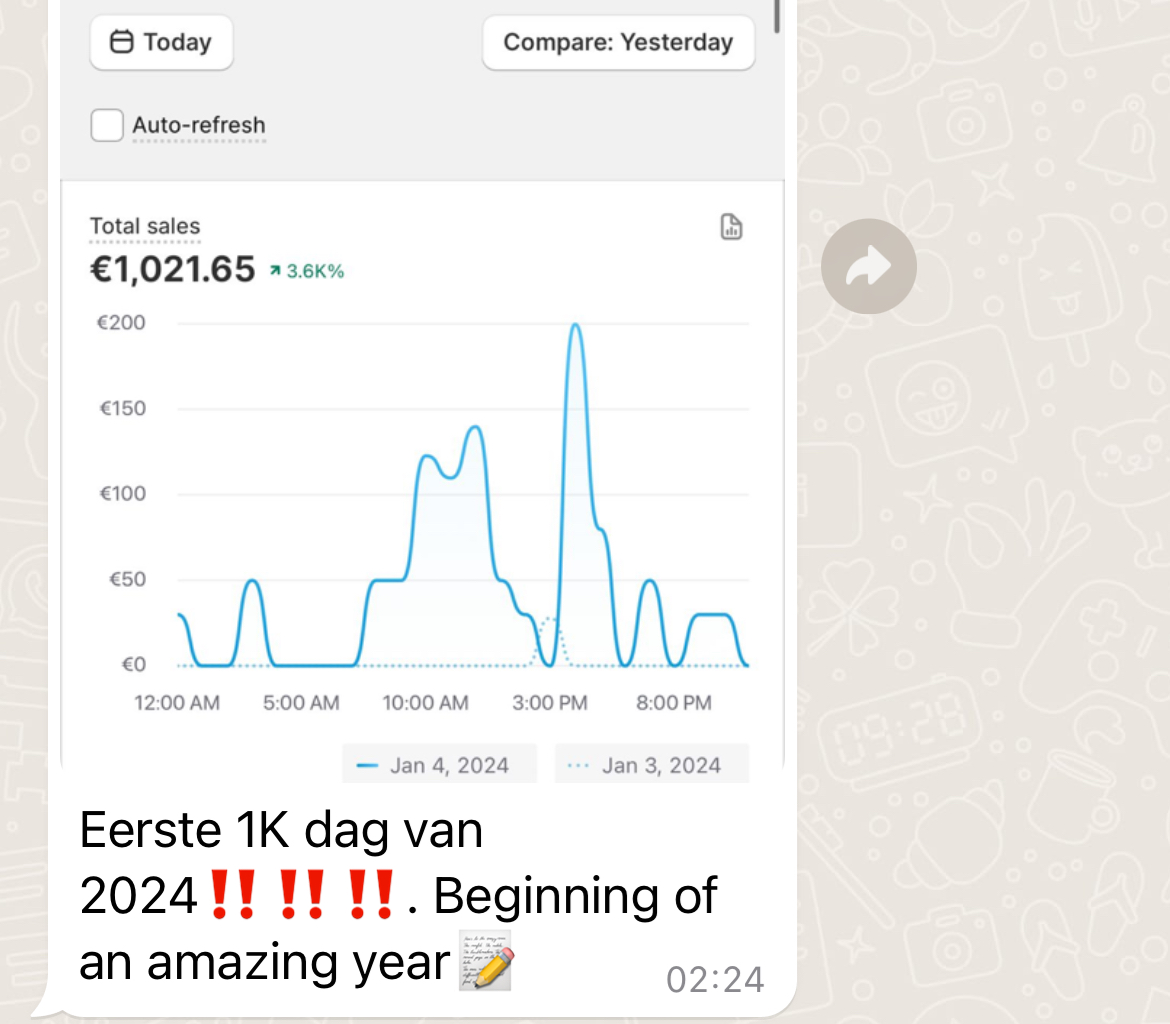Click the €200 peak on the sales chart
The height and width of the screenshot is (1024, 1170).
tap(575, 325)
